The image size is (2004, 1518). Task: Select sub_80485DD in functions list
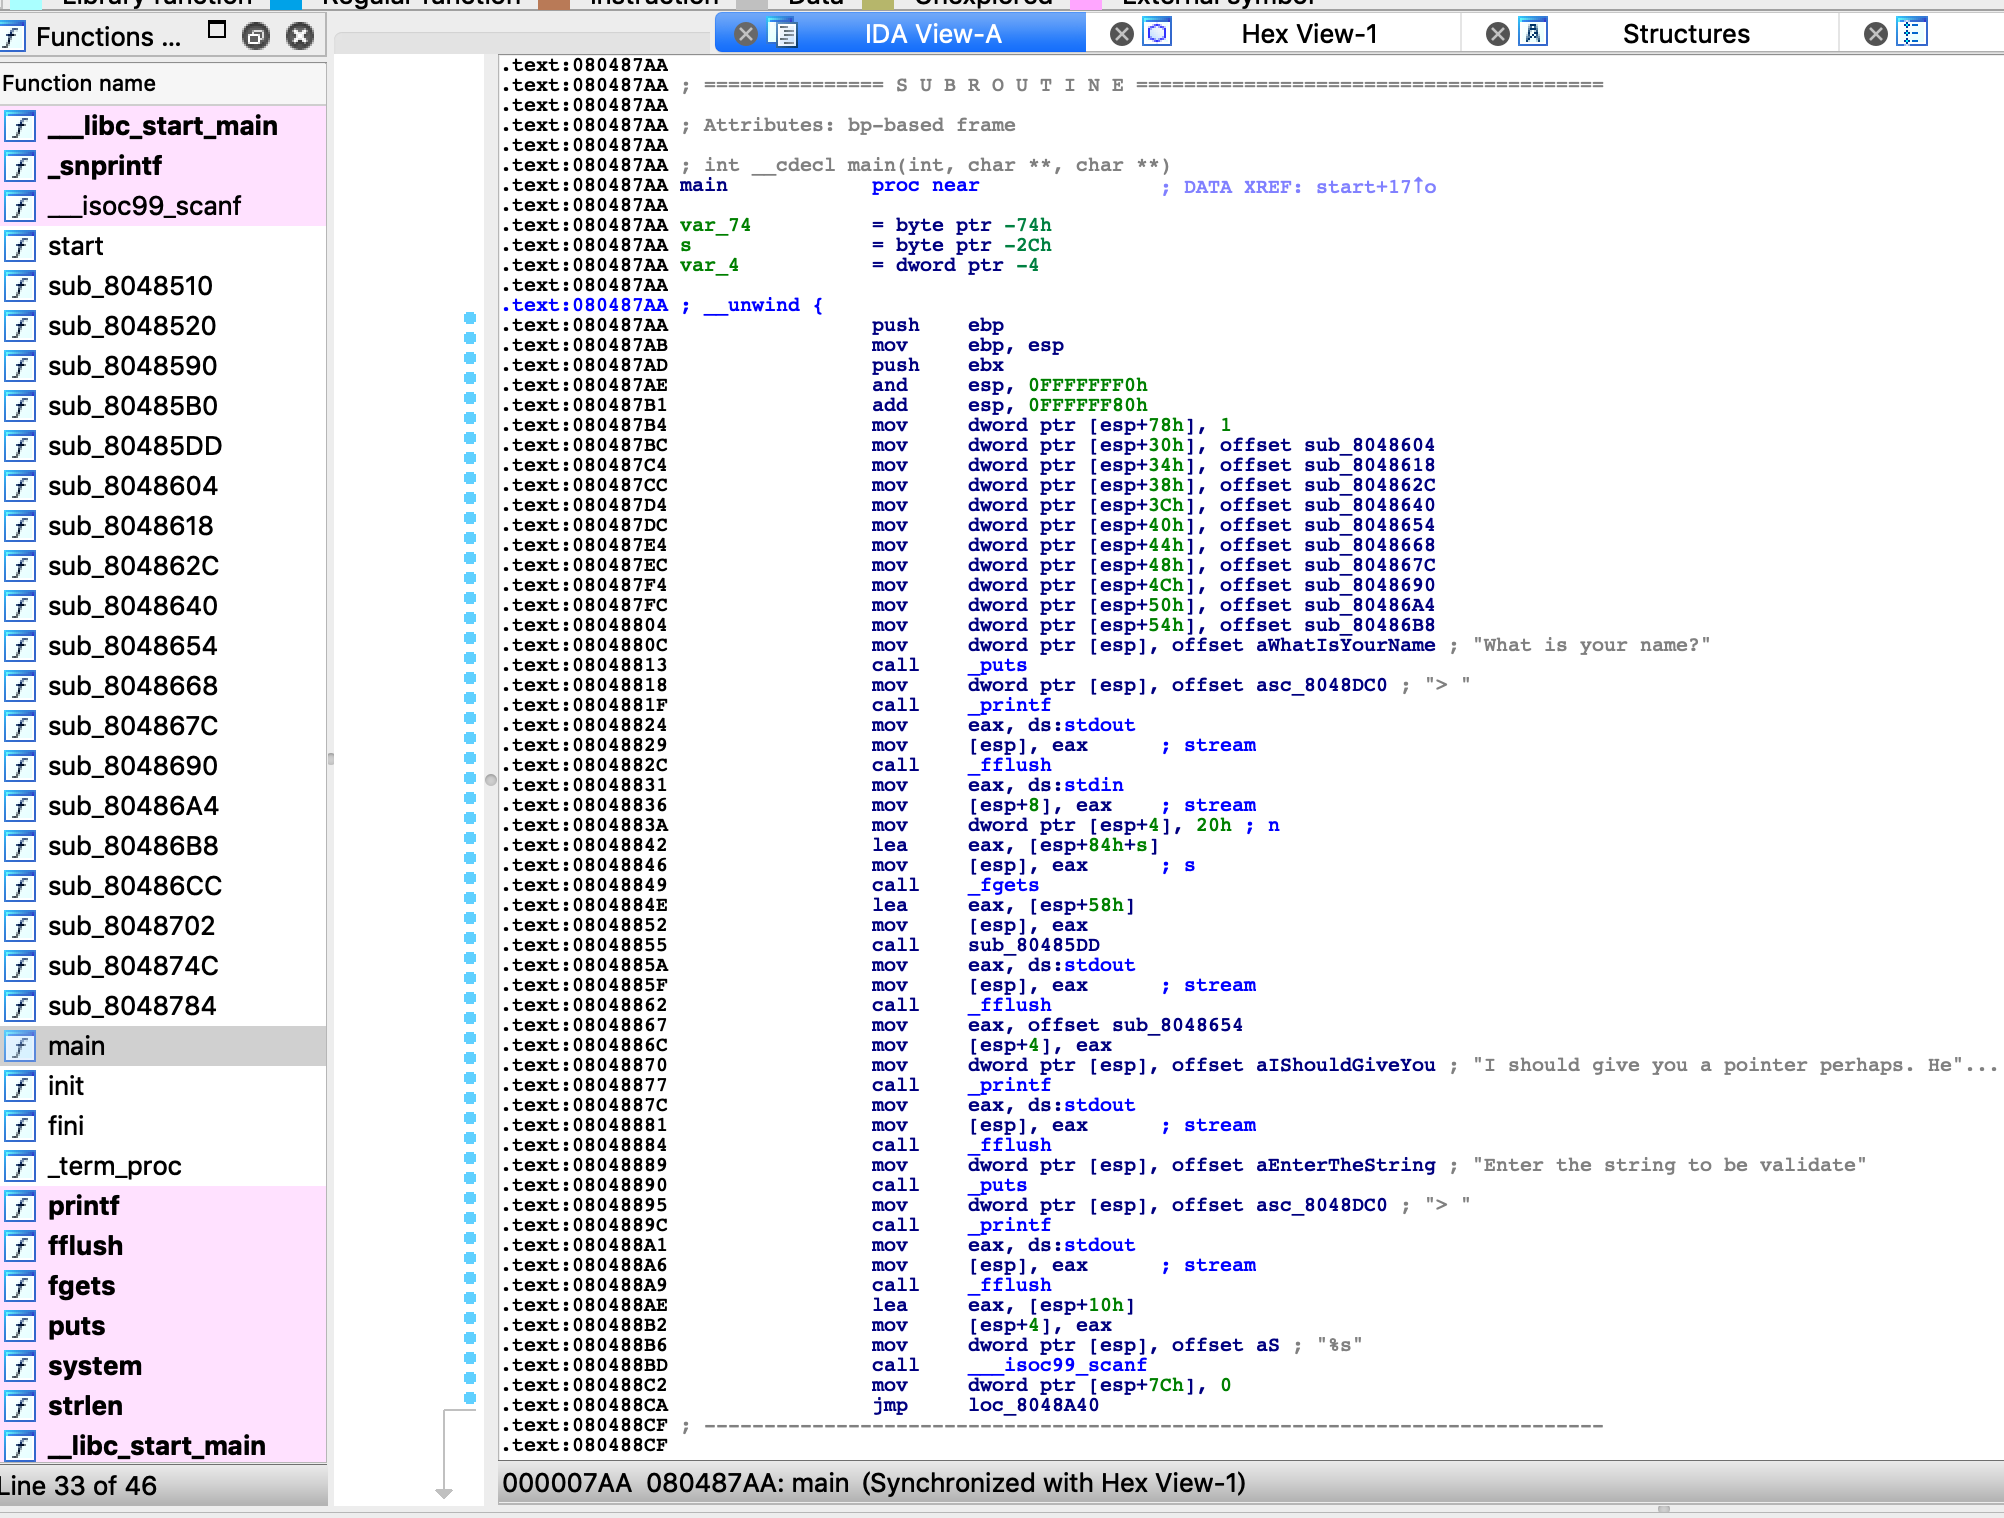(x=135, y=446)
